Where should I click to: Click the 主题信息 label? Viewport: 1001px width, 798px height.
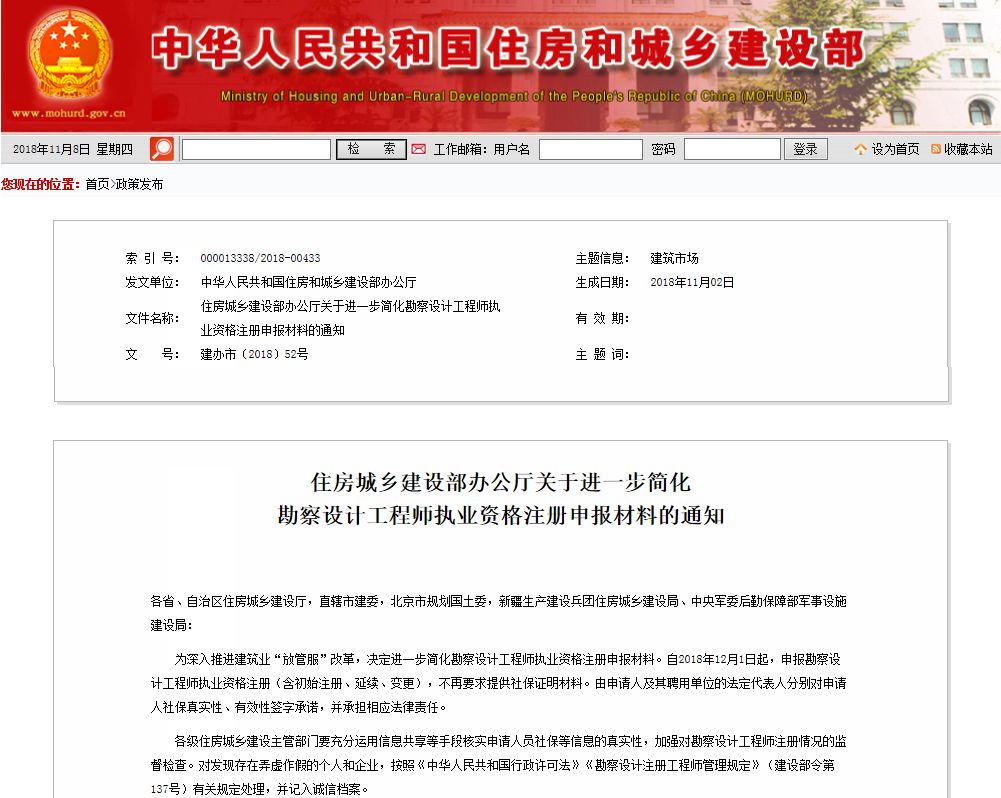coord(602,258)
